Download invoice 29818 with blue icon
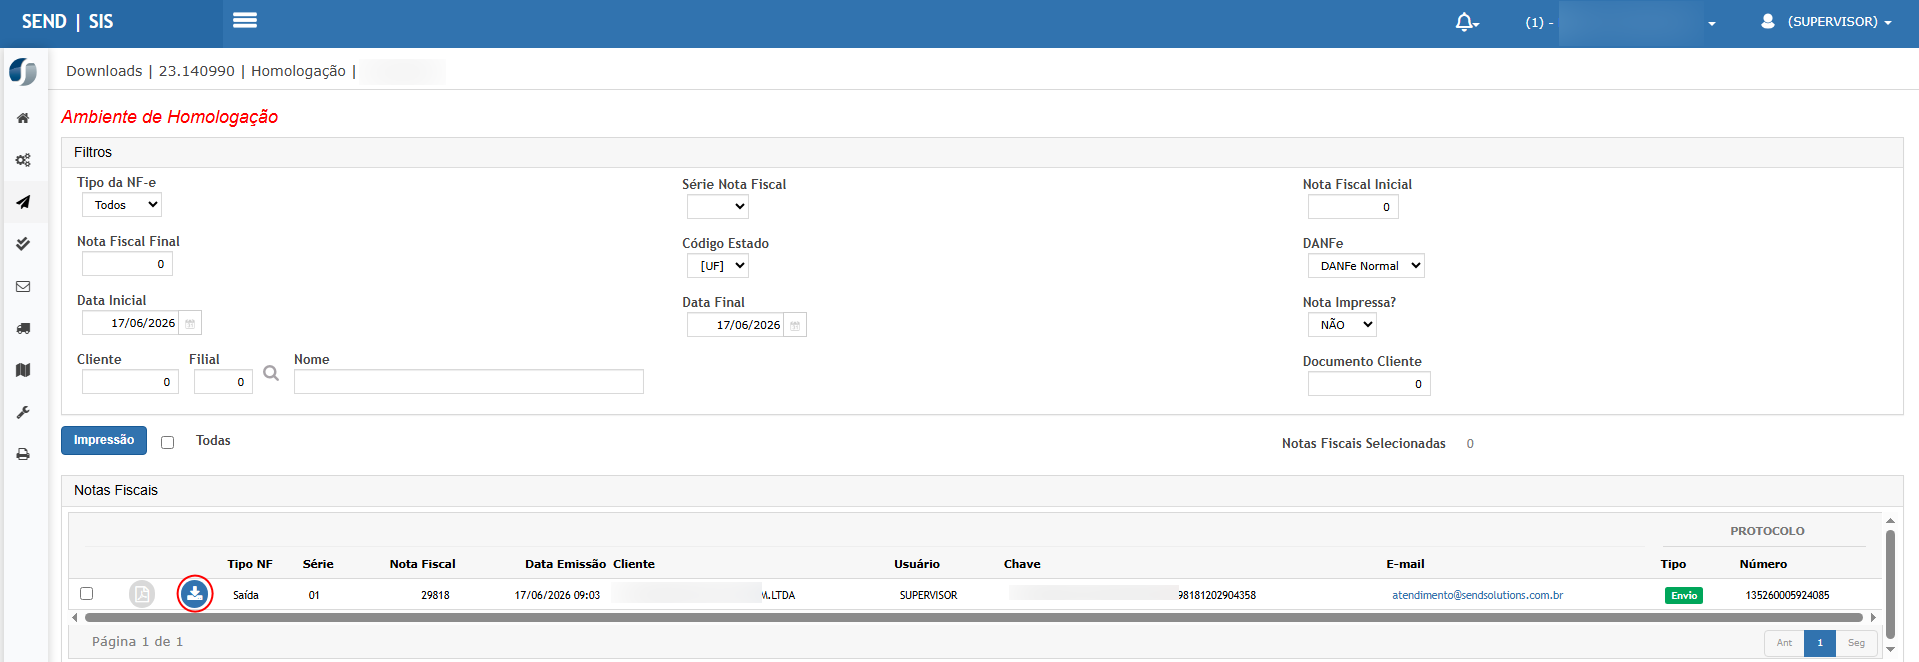1919x662 pixels. pyautogui.click(x=195, y=594)
